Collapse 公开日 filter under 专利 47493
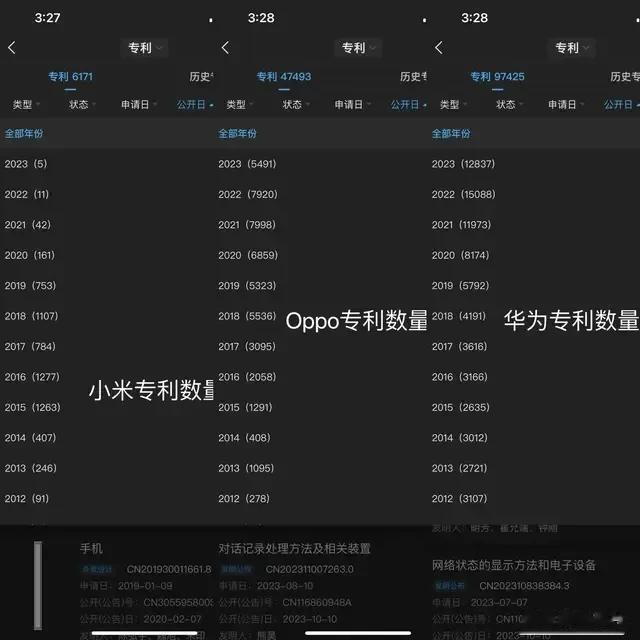Screen dimensions: 640x640 409,104
